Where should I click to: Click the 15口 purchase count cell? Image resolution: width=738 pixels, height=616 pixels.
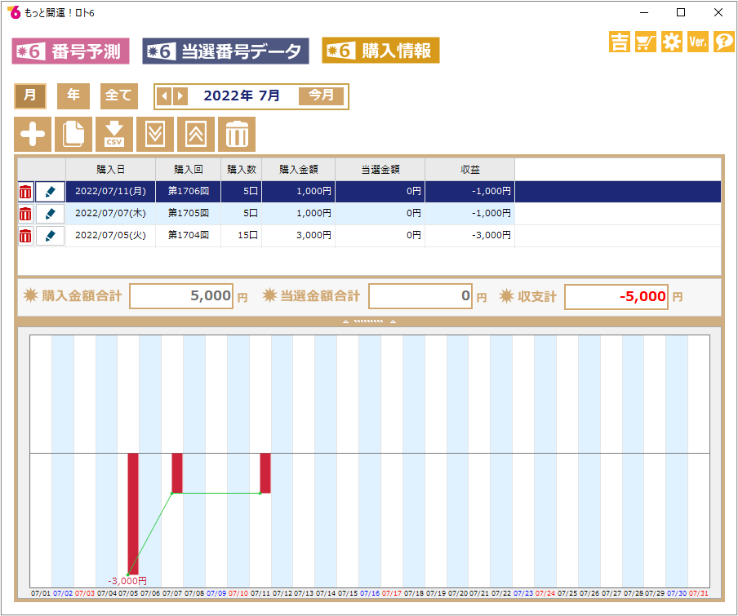(x=241, y=235)
